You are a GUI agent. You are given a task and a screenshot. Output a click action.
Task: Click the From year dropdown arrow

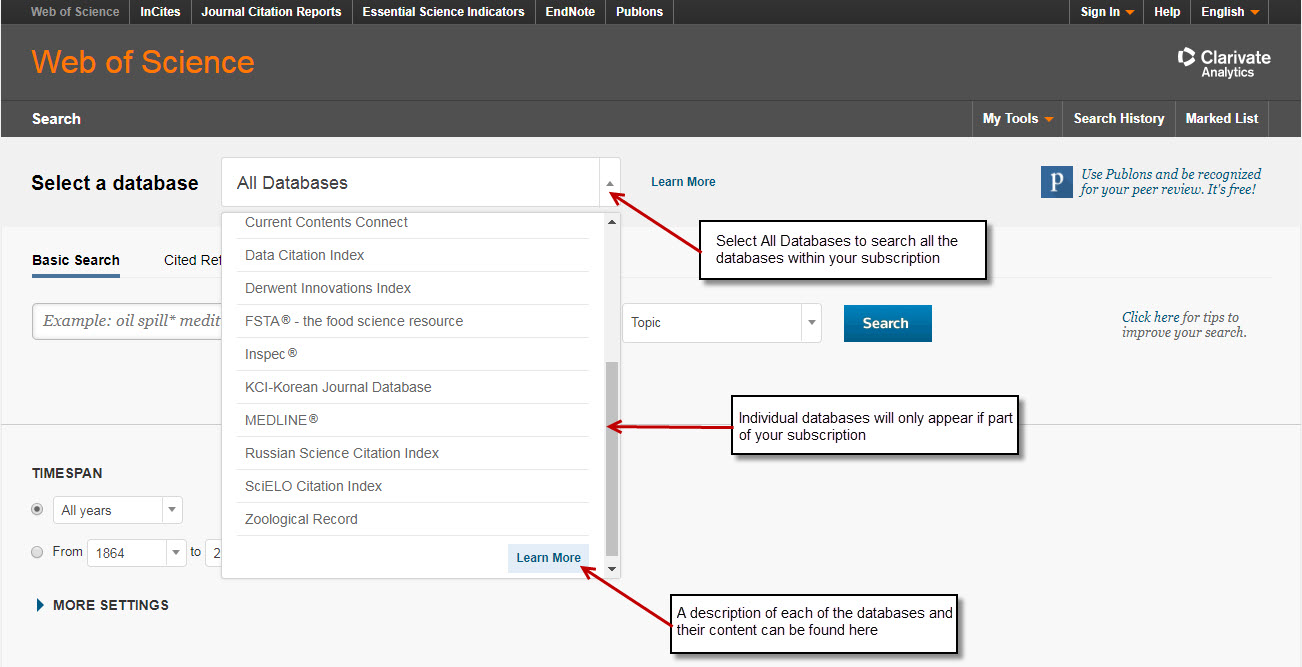point(175,552)
